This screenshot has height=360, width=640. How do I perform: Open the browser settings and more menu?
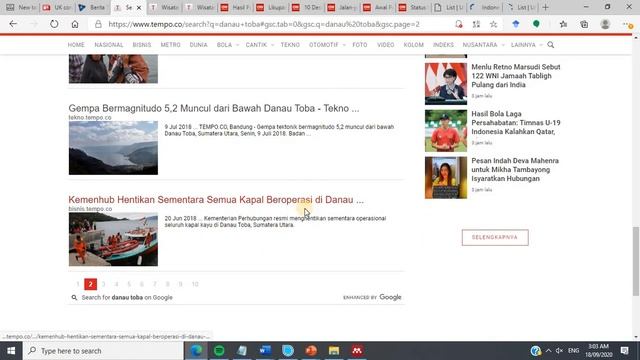click(x=628, y=24)
